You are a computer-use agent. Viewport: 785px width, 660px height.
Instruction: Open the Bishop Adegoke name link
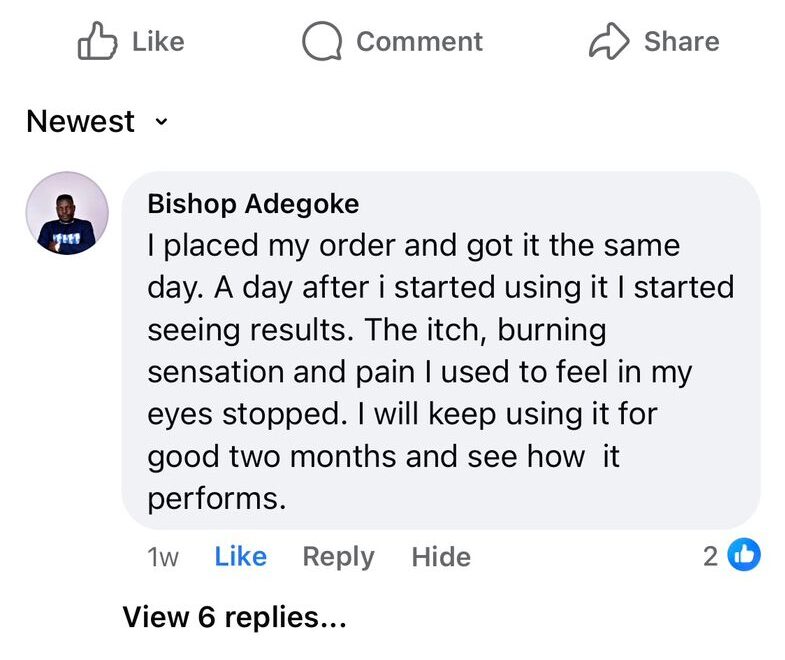click(x=253, y=204)
